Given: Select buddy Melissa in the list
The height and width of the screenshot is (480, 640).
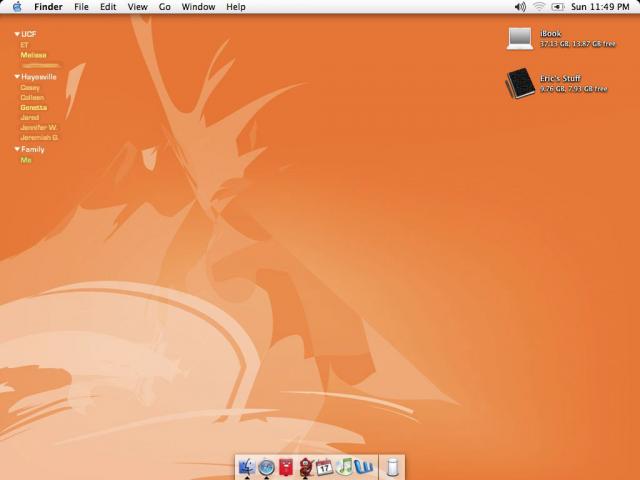Looking at the screenshot, I should (33, 55).
